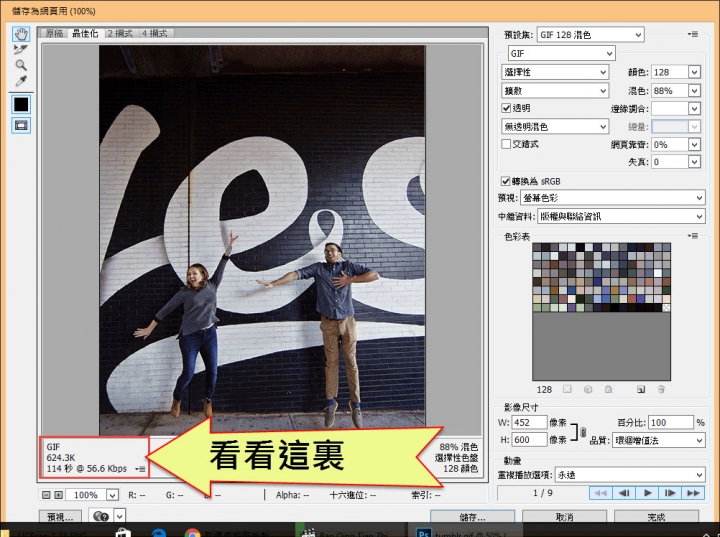Click the delete color trash icon
Image resolution: width=720 pixels, height=537 pixels.
click(x=661, y=390)
